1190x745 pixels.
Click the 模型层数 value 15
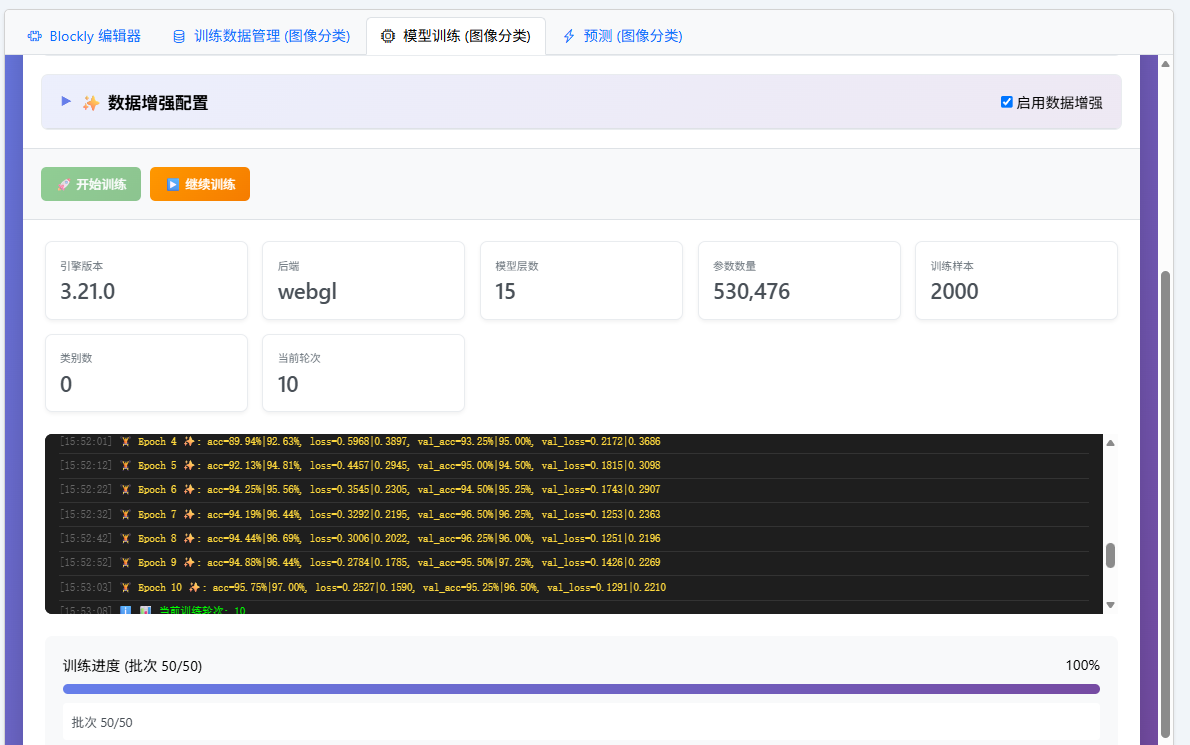[505, 291]
